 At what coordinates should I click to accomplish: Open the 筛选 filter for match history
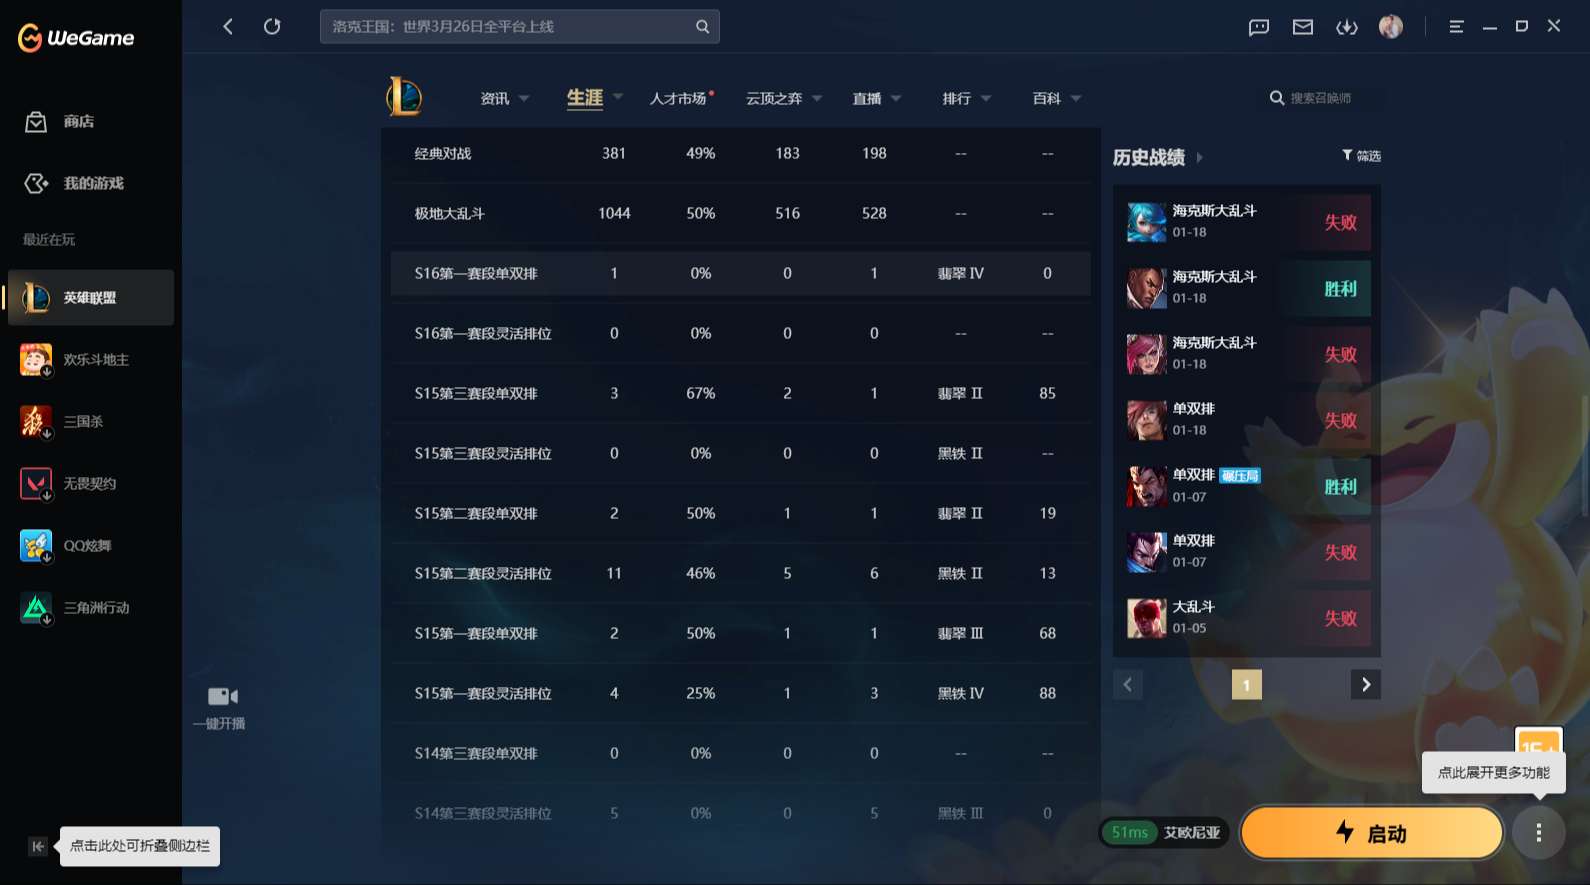pyautogui.click(x=1361, y=156)
